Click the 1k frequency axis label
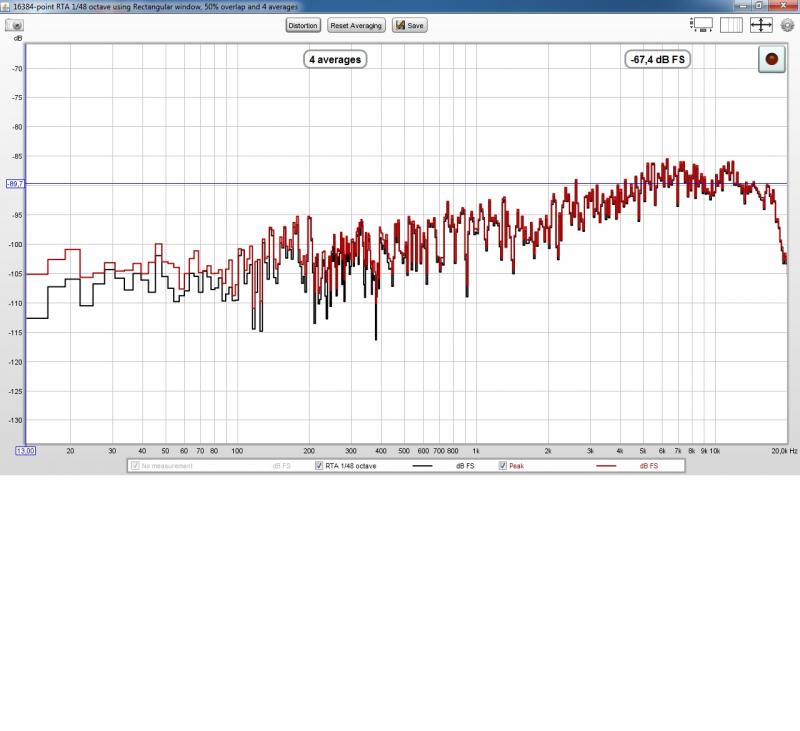 point(476,451)
